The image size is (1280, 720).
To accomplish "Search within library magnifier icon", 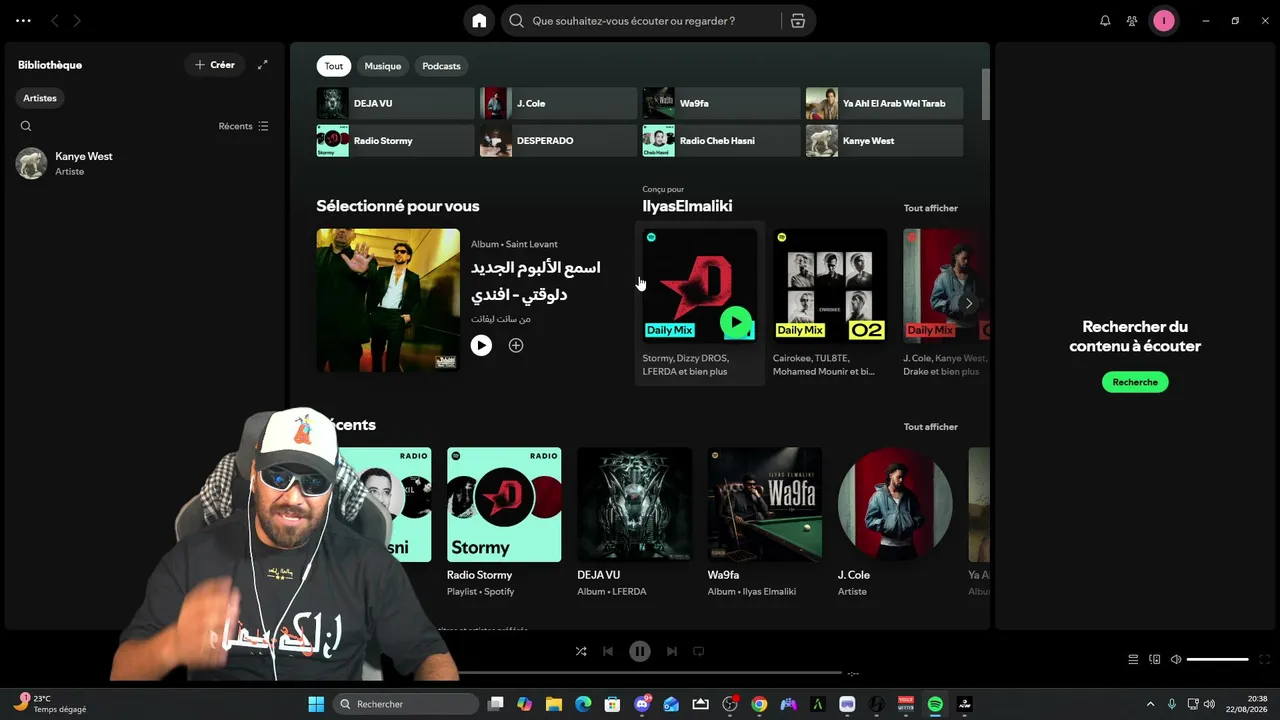I will coord(26,126).
